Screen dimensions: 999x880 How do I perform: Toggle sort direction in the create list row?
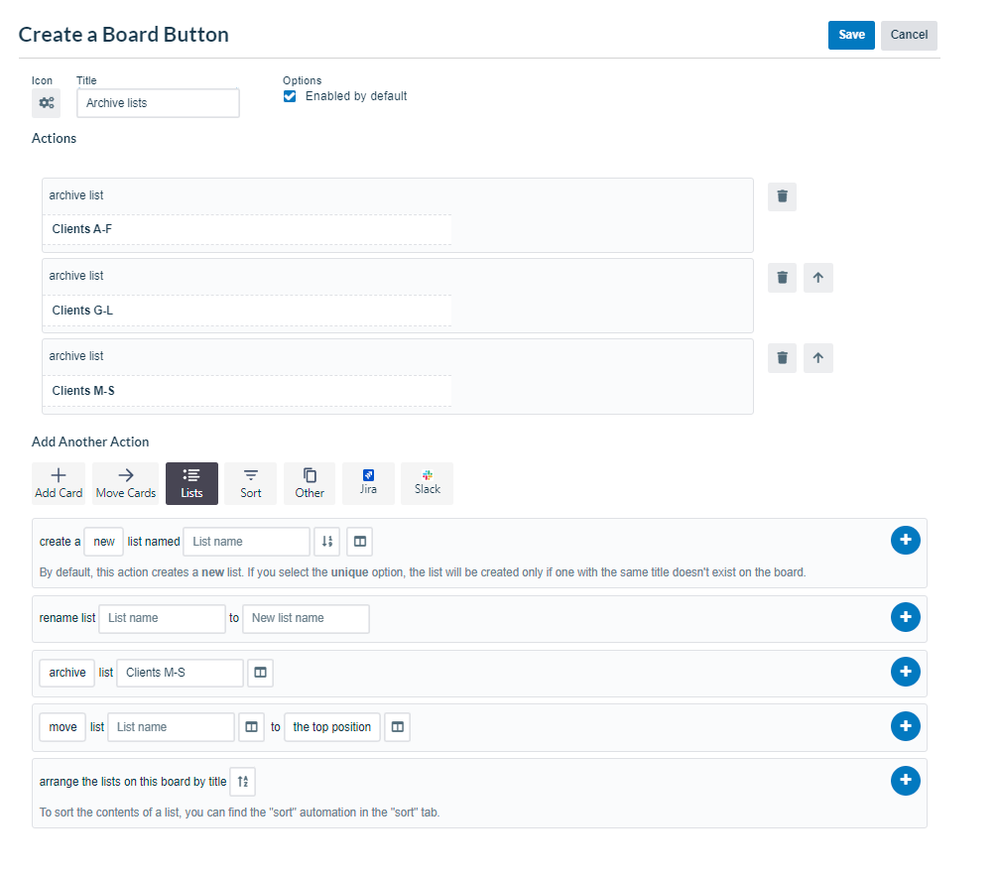coord(327,541)
